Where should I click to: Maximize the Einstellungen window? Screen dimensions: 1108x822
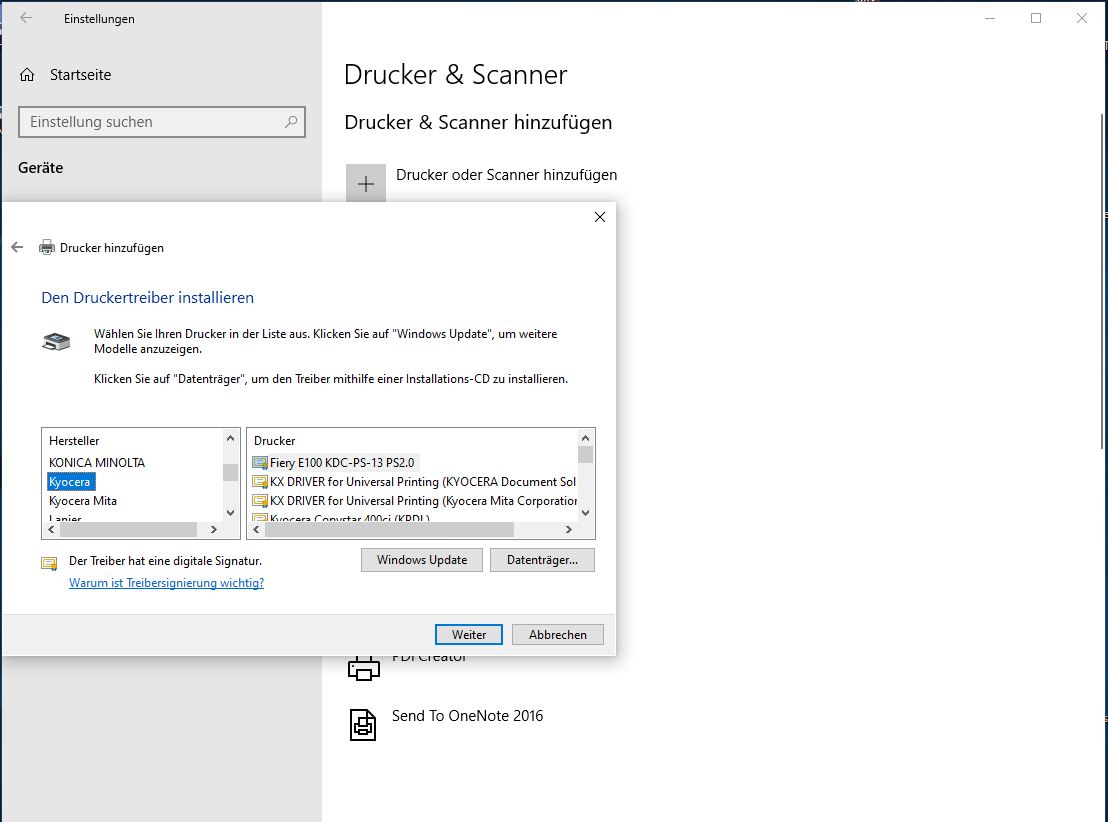click(x=1036, y=18)
